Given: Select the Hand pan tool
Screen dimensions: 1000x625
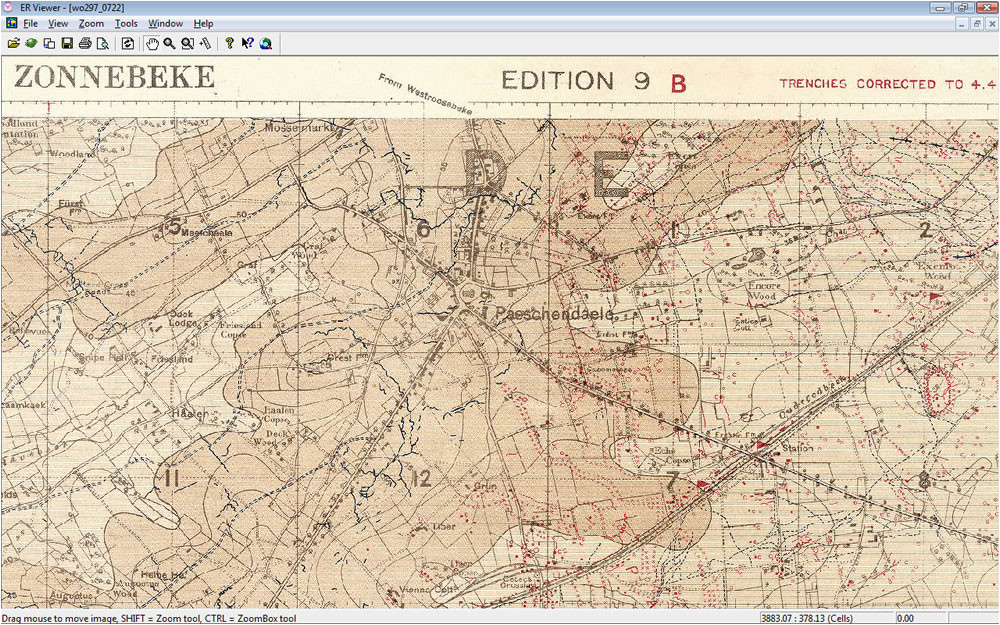Looking at the screenshot, I should pos(152,43).
